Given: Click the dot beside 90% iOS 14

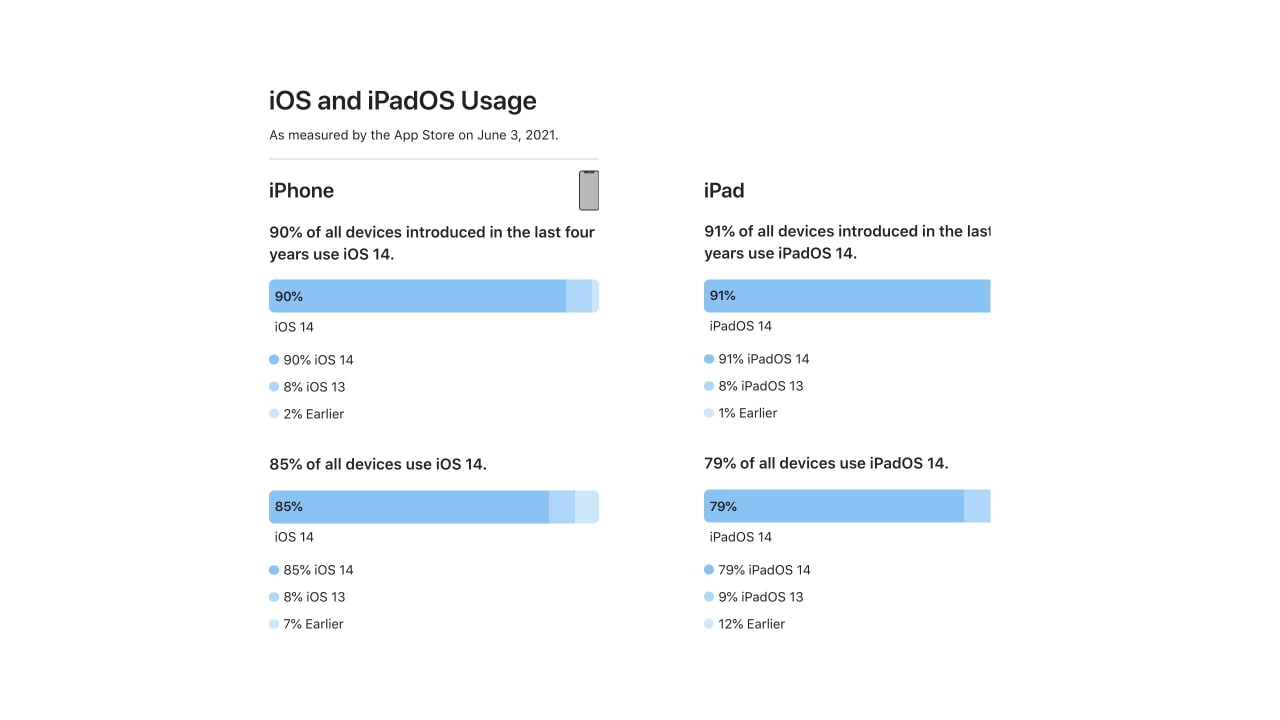Looking at the screenshot, I should 274,360.
